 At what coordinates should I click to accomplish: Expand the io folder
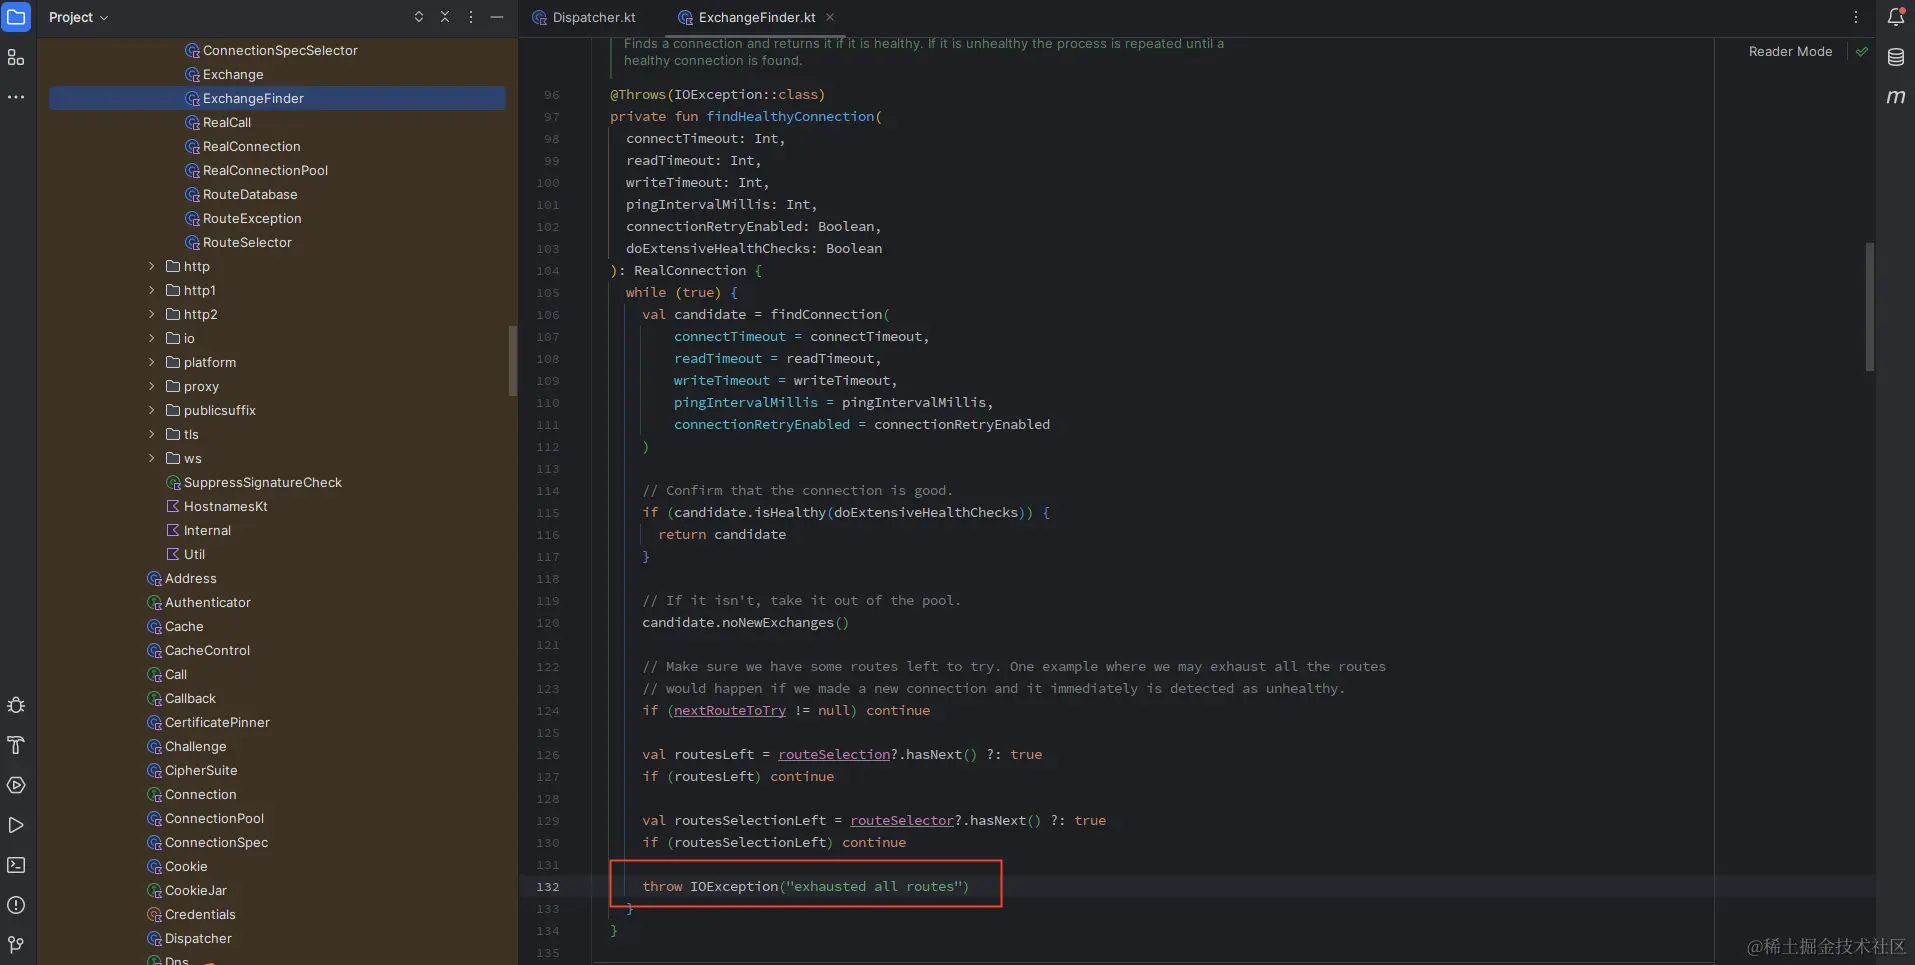152,339
